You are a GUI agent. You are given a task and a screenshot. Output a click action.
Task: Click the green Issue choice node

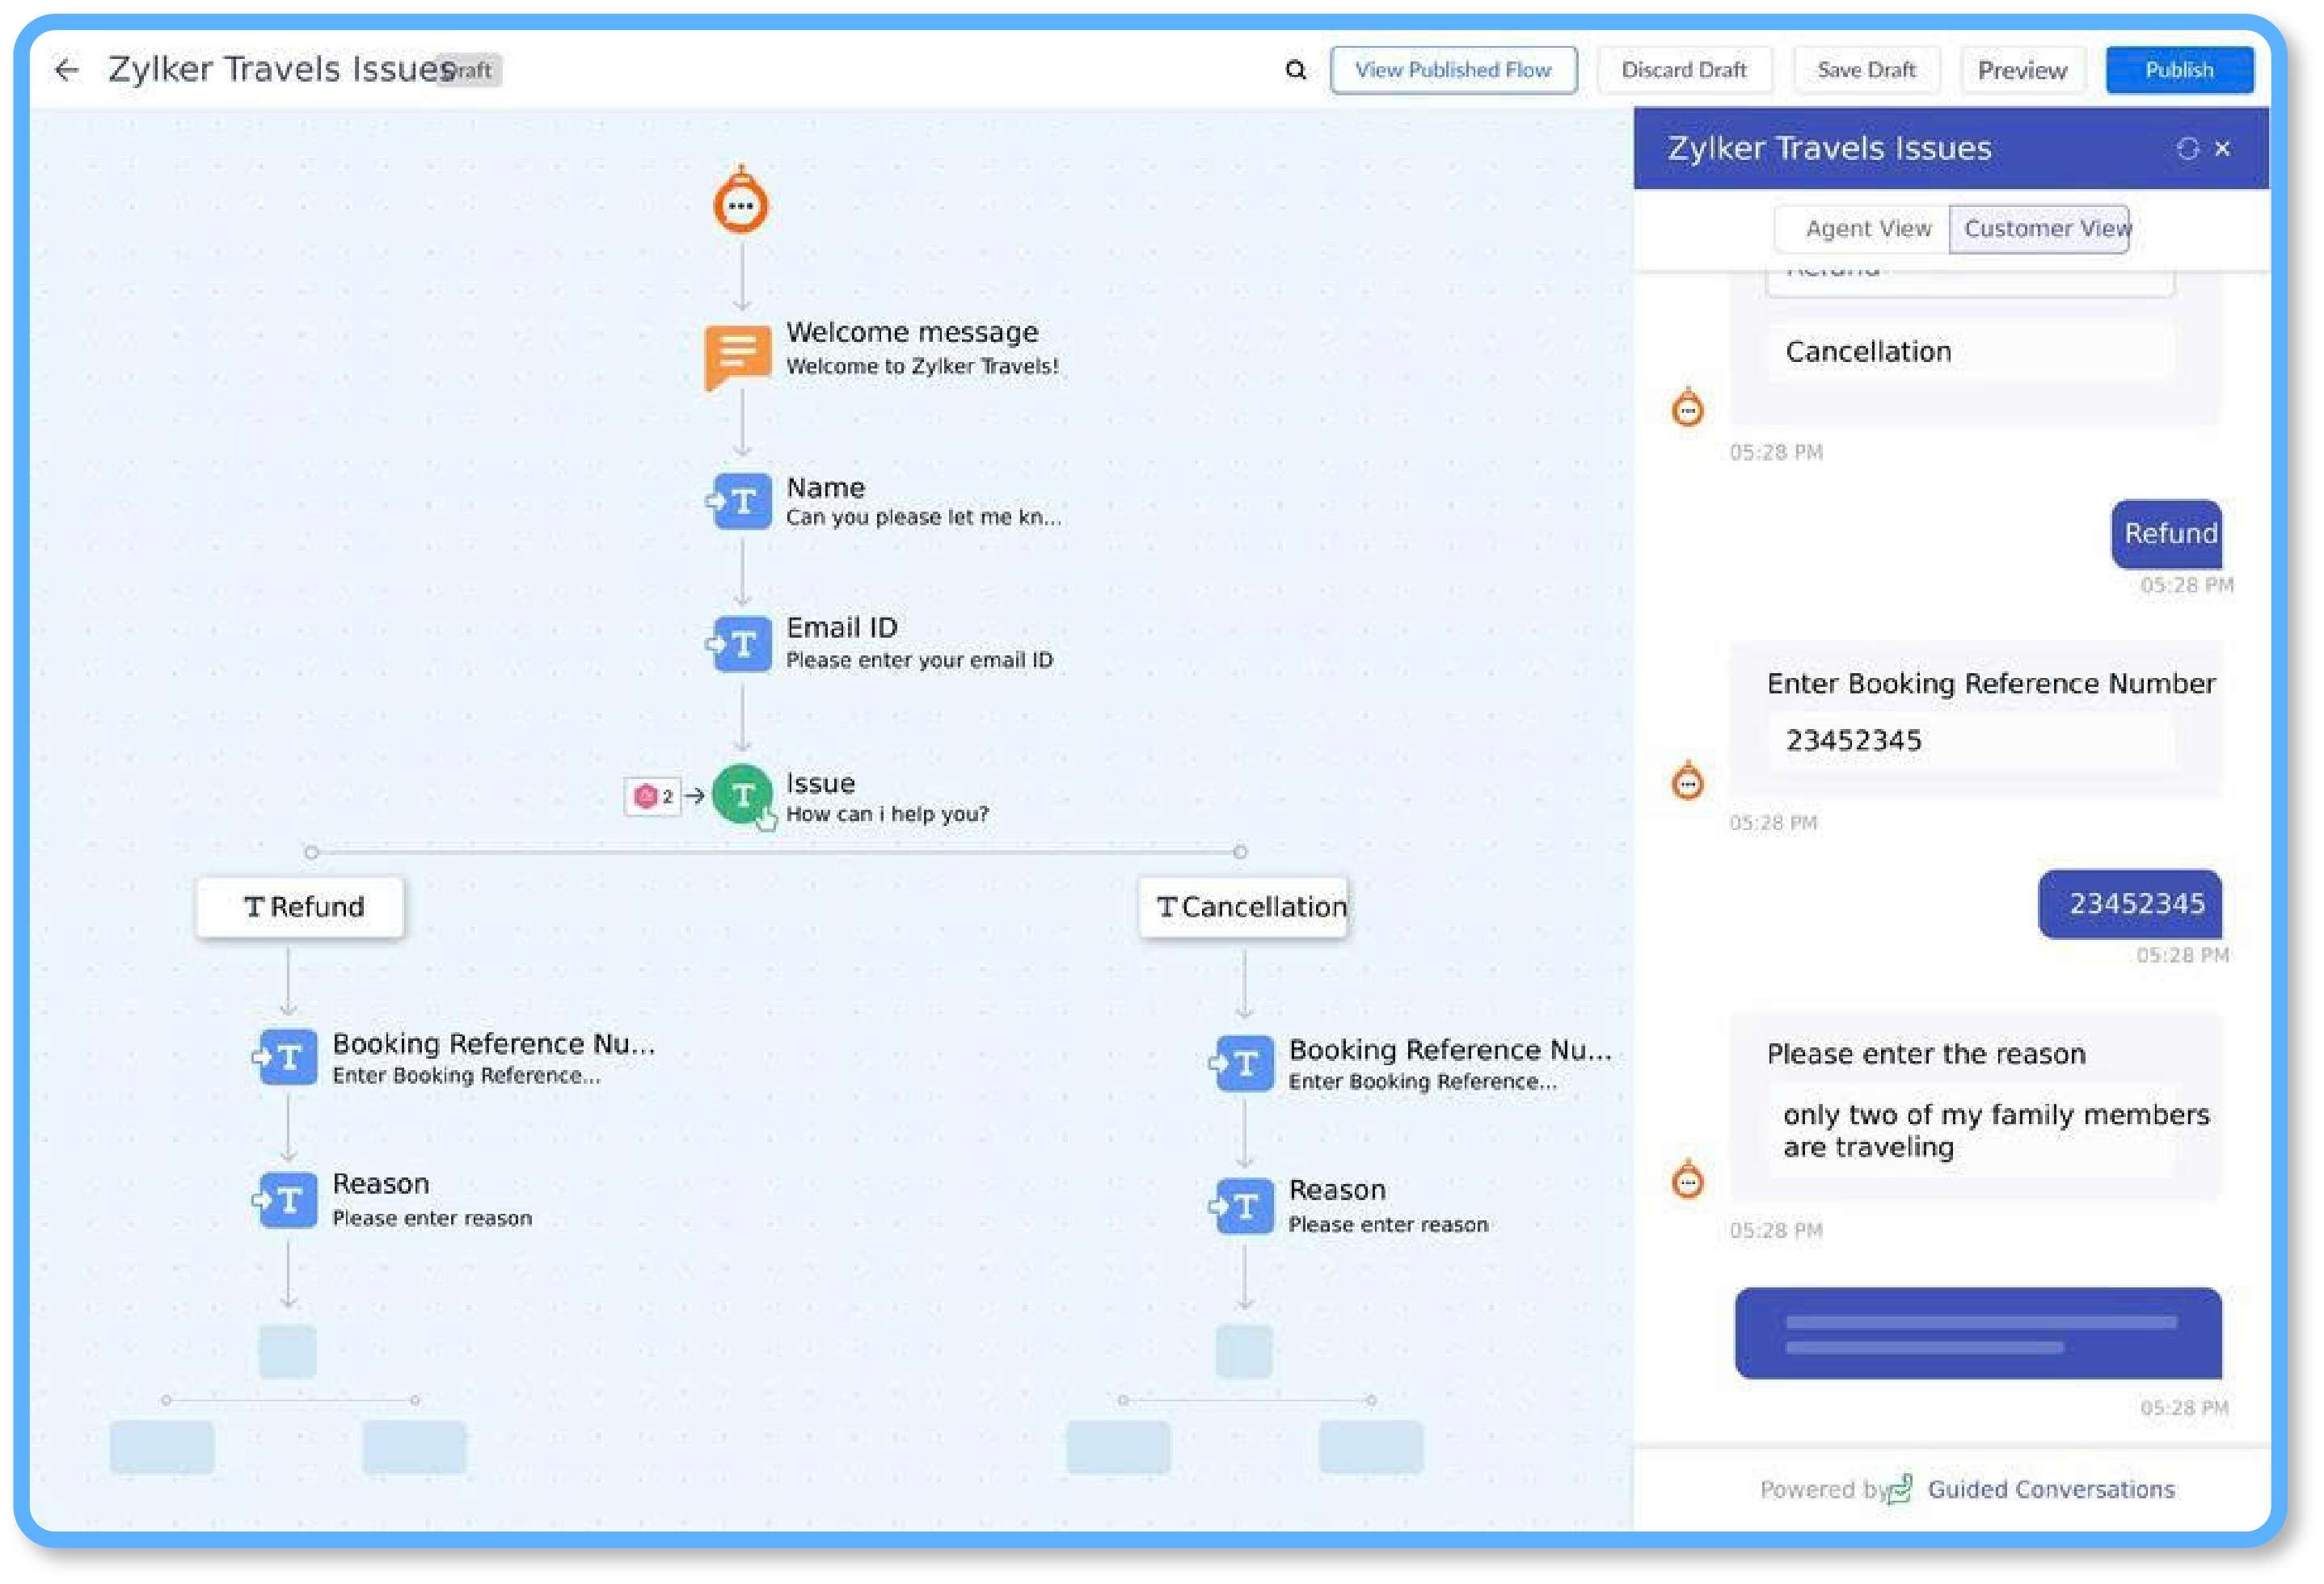(x=741, y=794)
